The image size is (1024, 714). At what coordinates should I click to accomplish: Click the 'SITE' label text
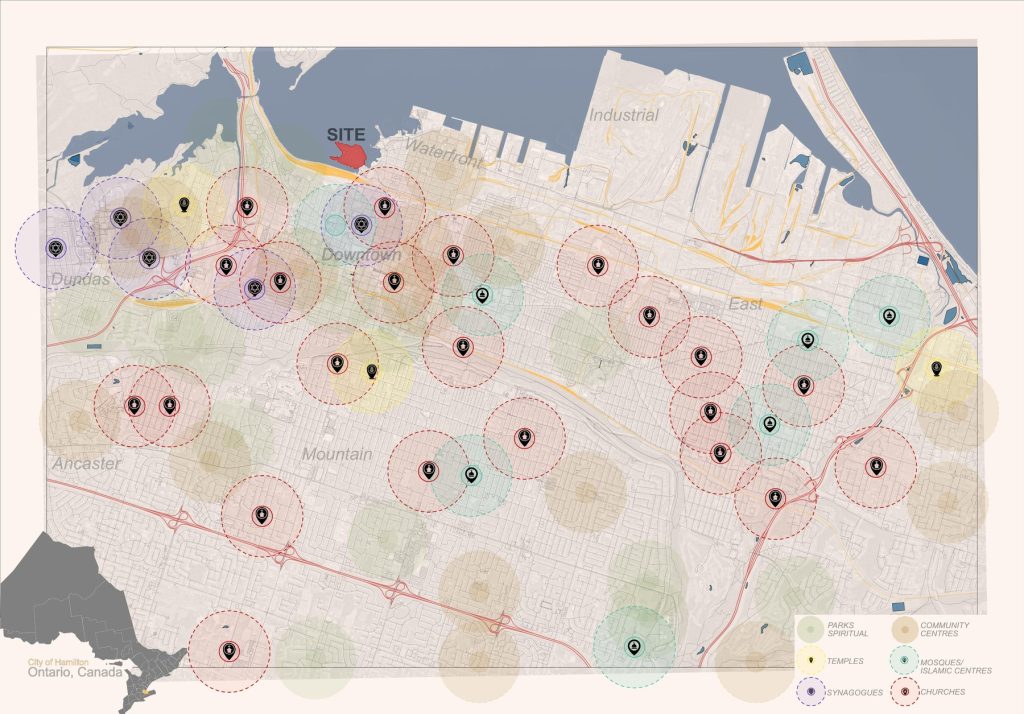coord(346,135)
